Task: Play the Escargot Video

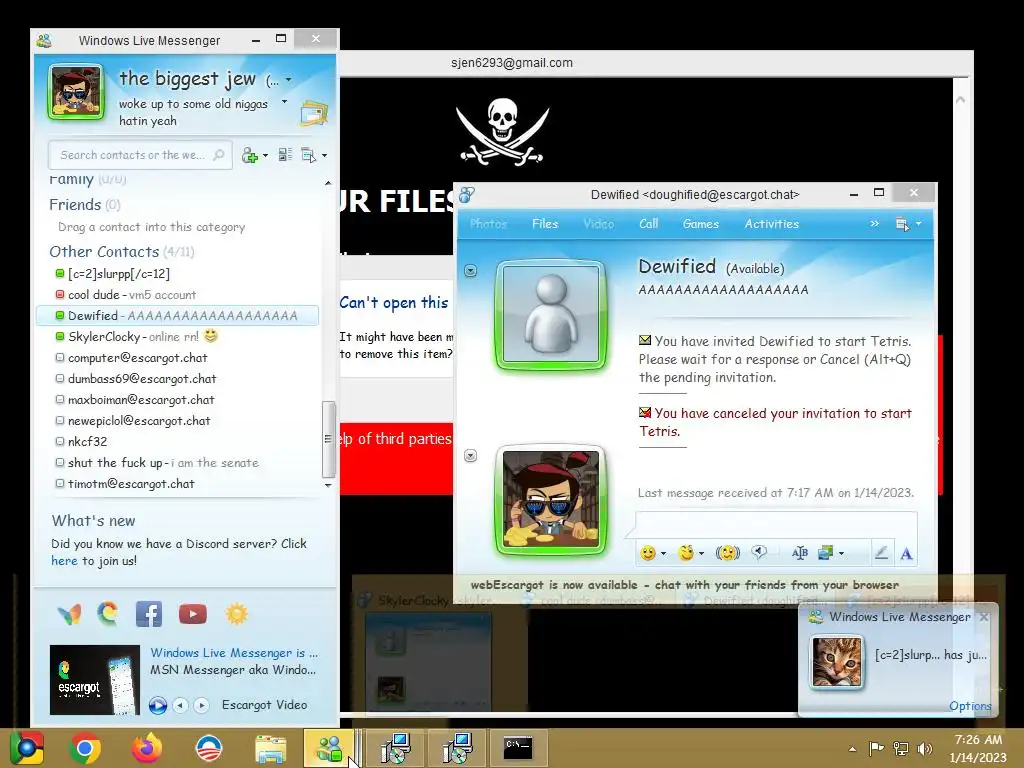Action: click(157, 705)
